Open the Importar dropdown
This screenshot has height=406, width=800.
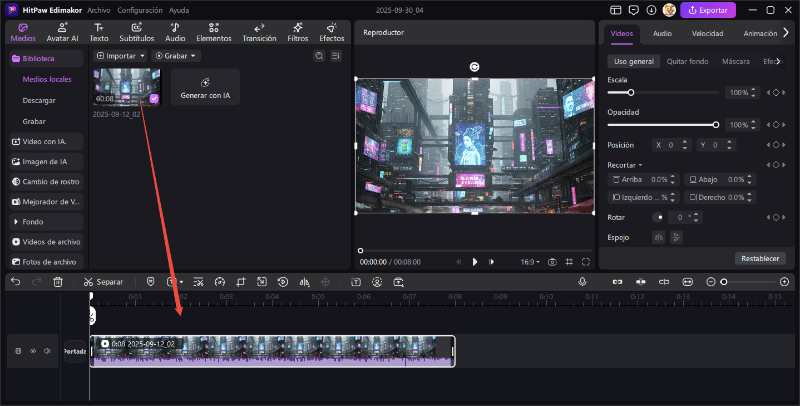point(121,56)
